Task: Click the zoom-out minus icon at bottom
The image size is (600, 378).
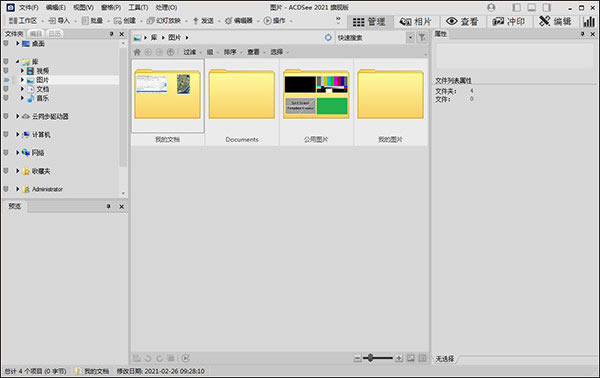Action: [357, 358]
